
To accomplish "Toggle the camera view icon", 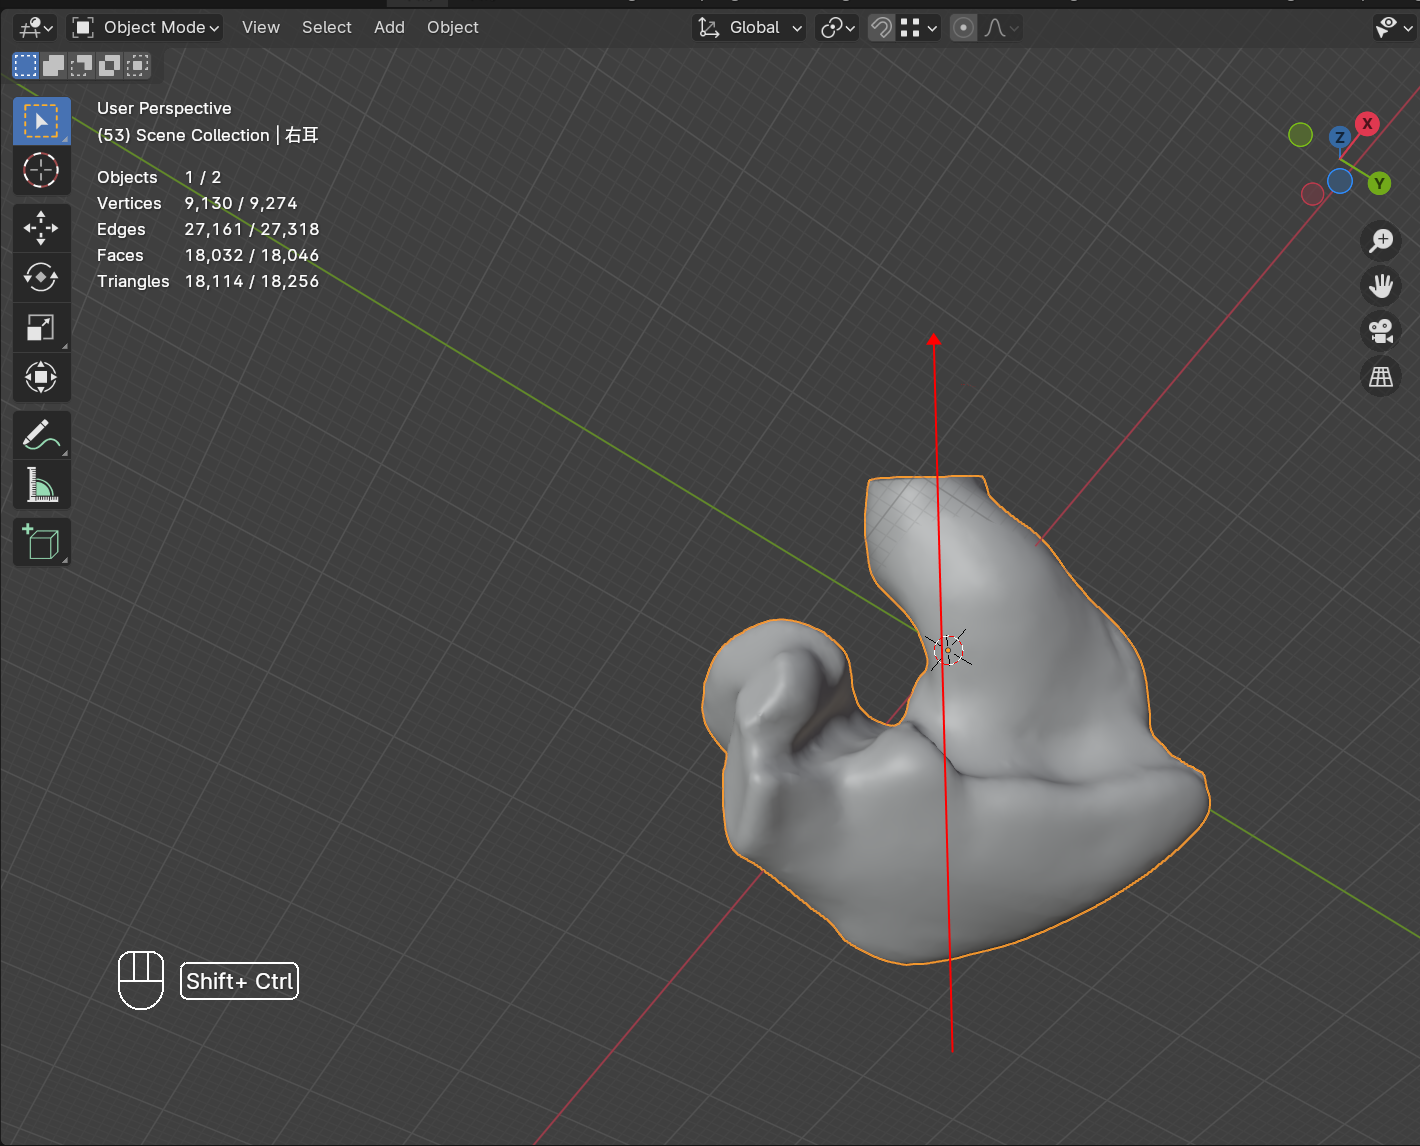I will click(x=1381, y=331).
